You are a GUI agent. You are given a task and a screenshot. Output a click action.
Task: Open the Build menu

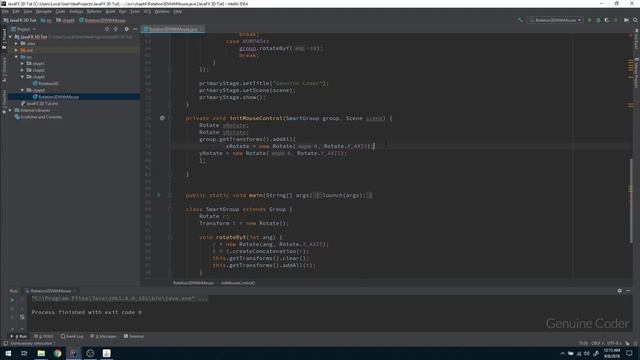click(110, 11)
